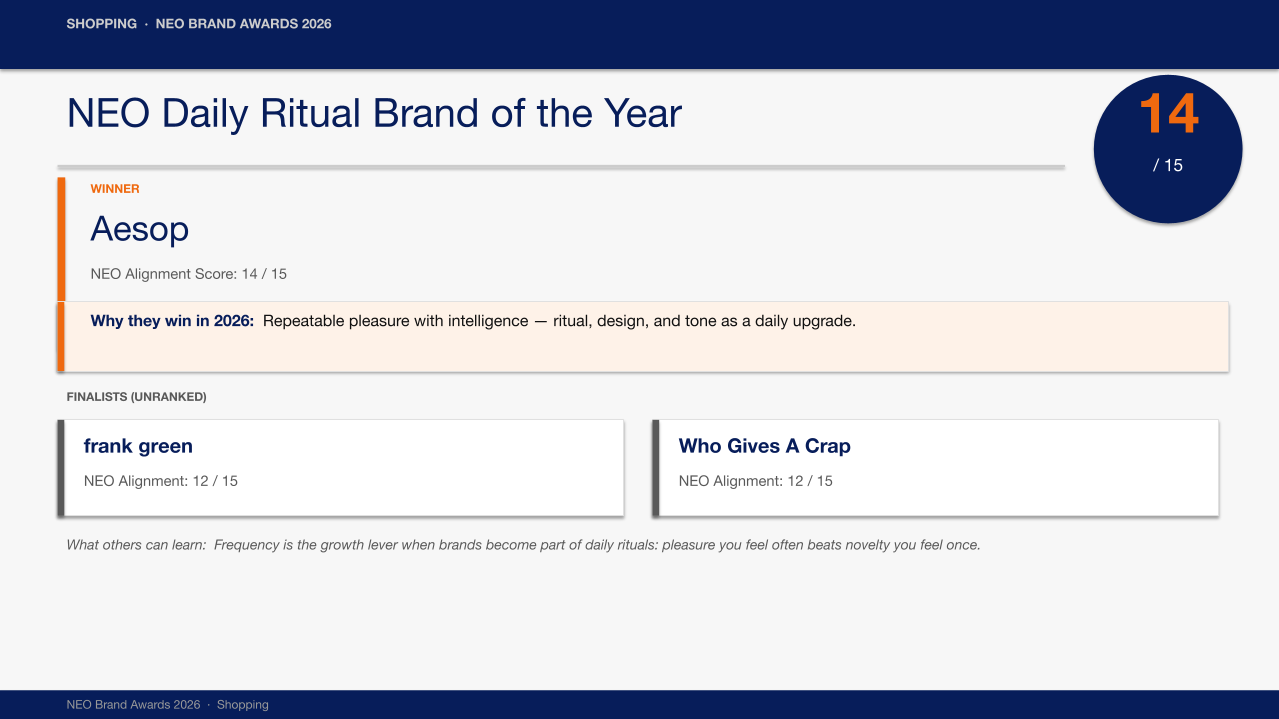This screenshot has width=1279, height=719.
Task: Click NEO BRAND AWARDS 2026 header text
Action: [x=244, y=24]
